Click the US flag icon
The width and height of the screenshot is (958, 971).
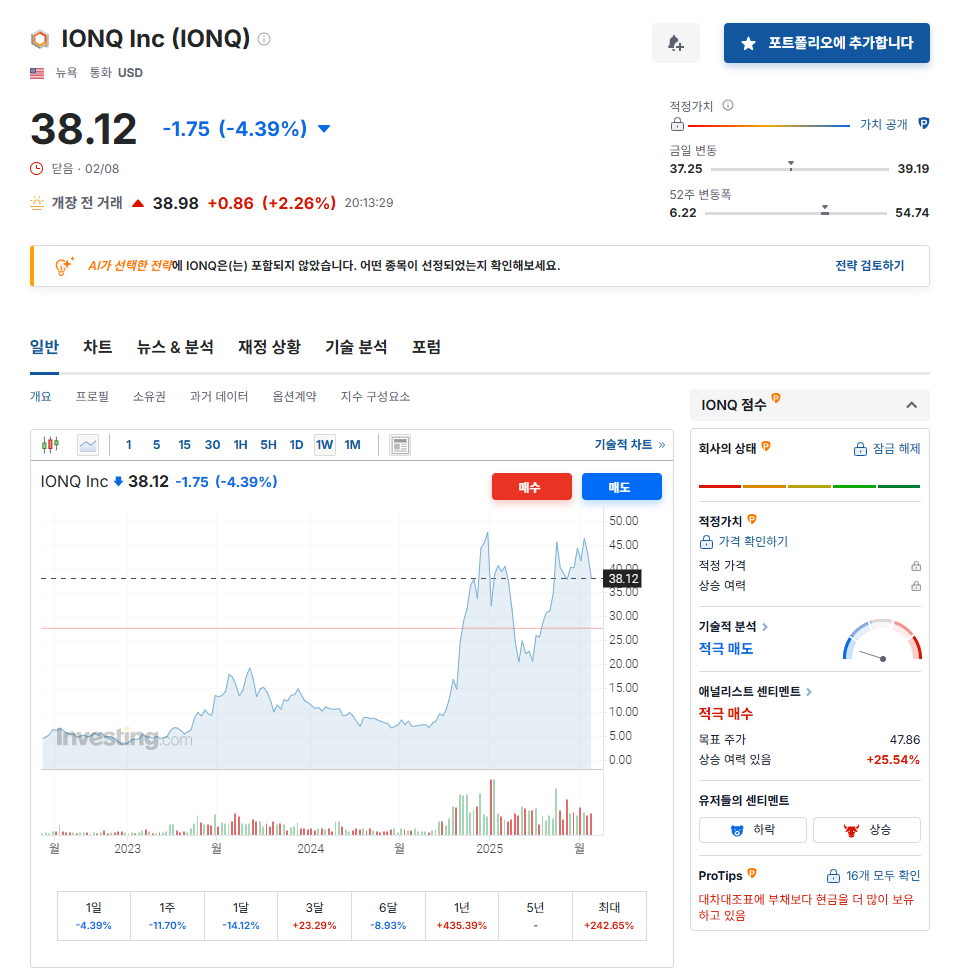point(37,73)
